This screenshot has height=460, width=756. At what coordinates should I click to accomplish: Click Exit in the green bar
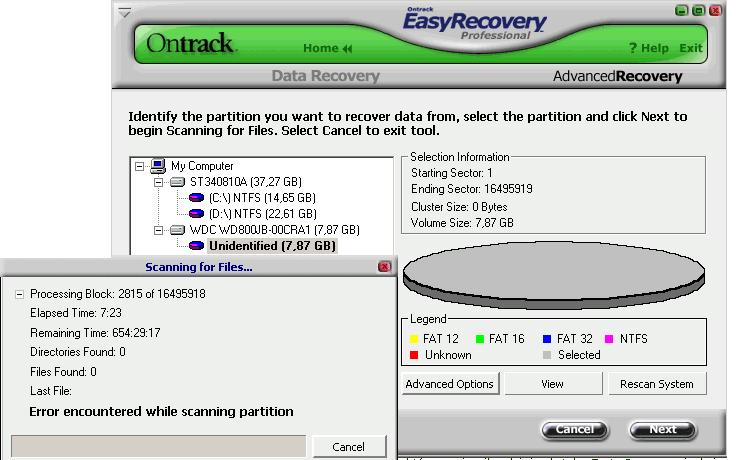coord(690,48)
